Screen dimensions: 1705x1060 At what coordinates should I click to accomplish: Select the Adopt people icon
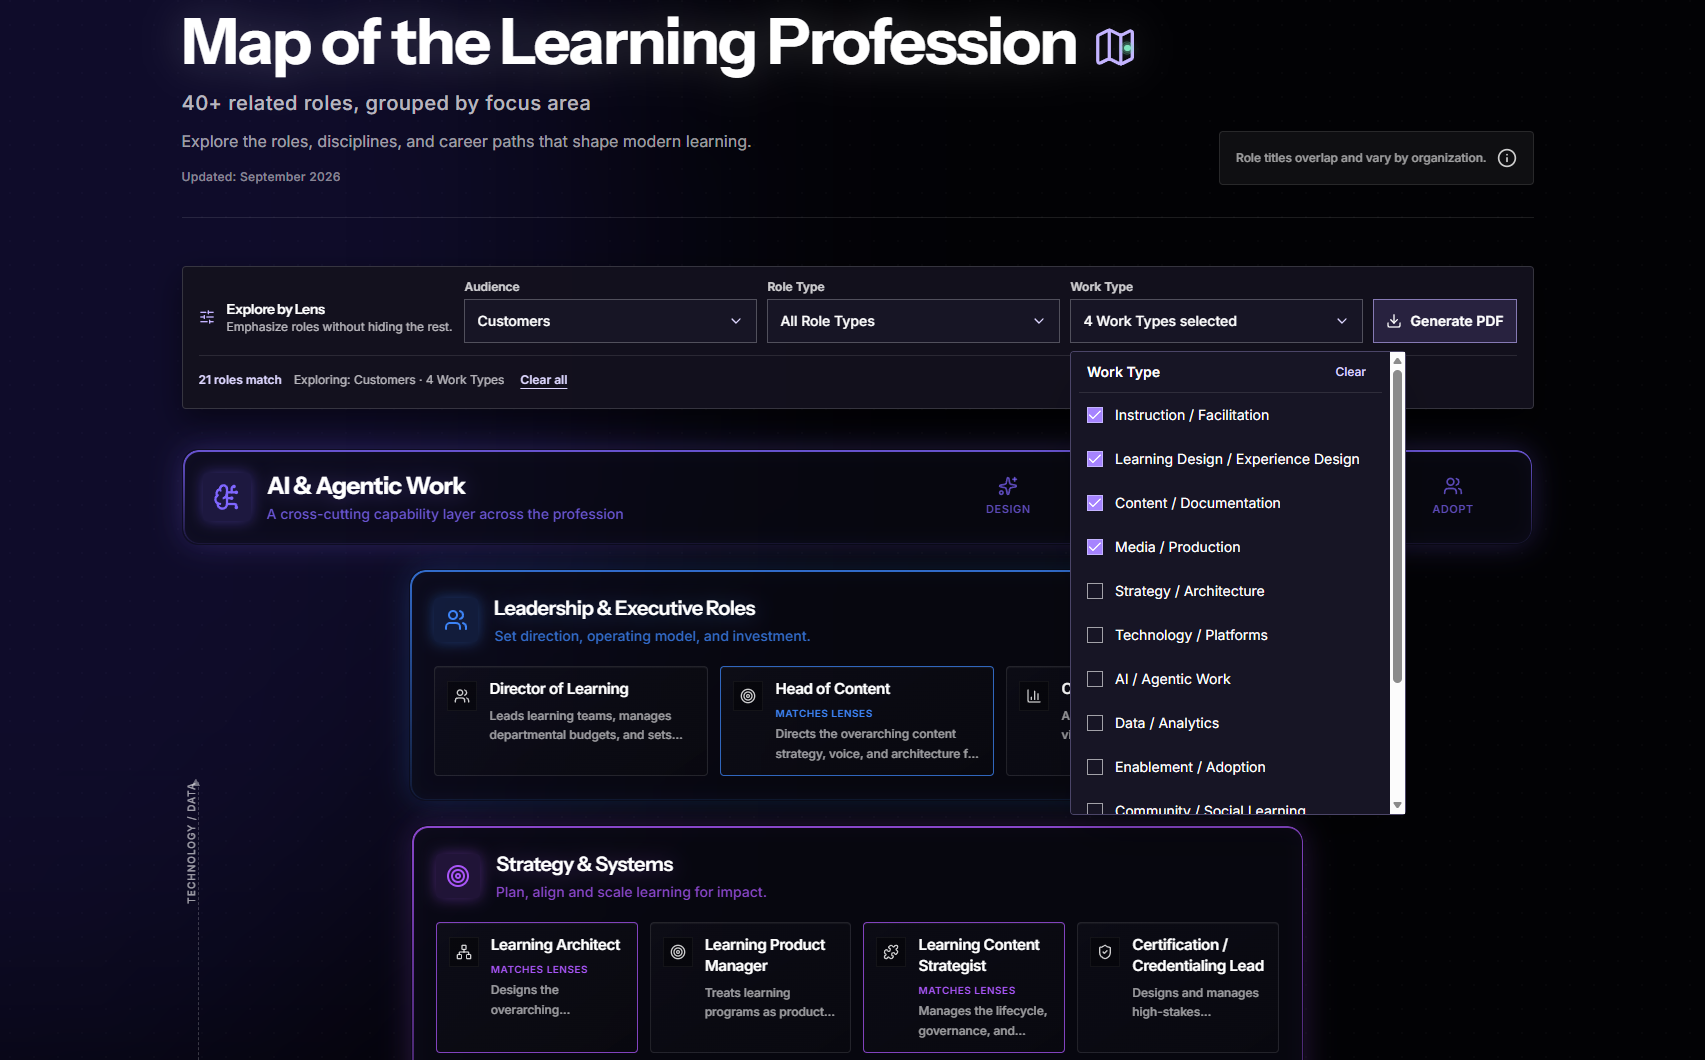click(x=1453, y=486)
